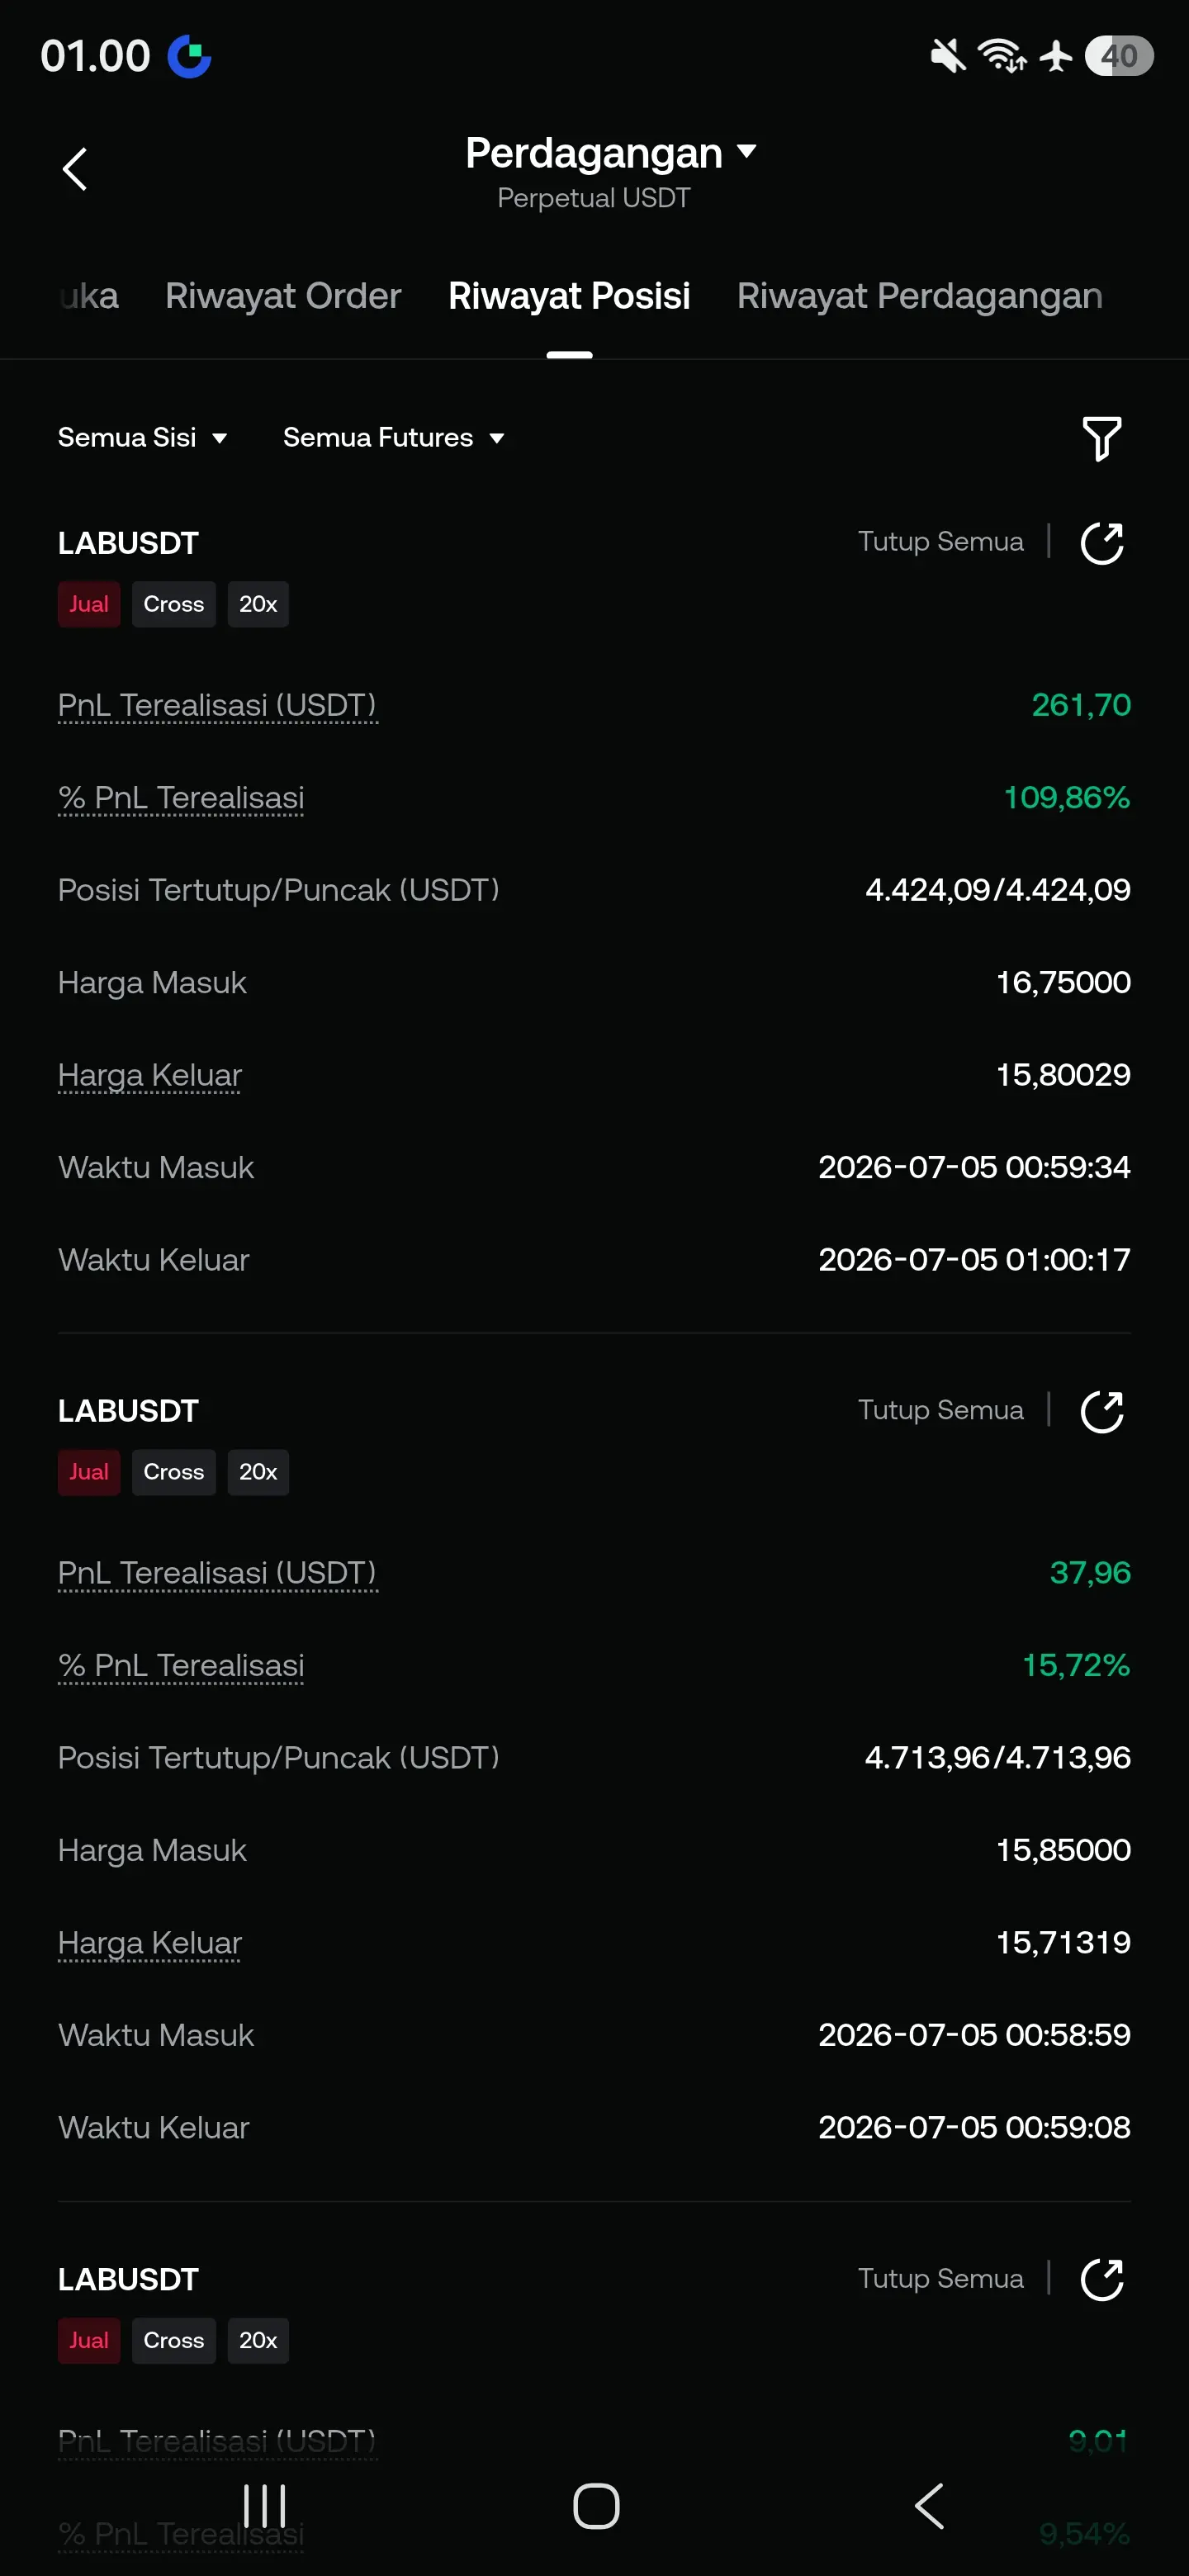Tap the Android navigation back button
Image resolution: width=1189 pixels, height=2576 pixels.
(929, 2506)
